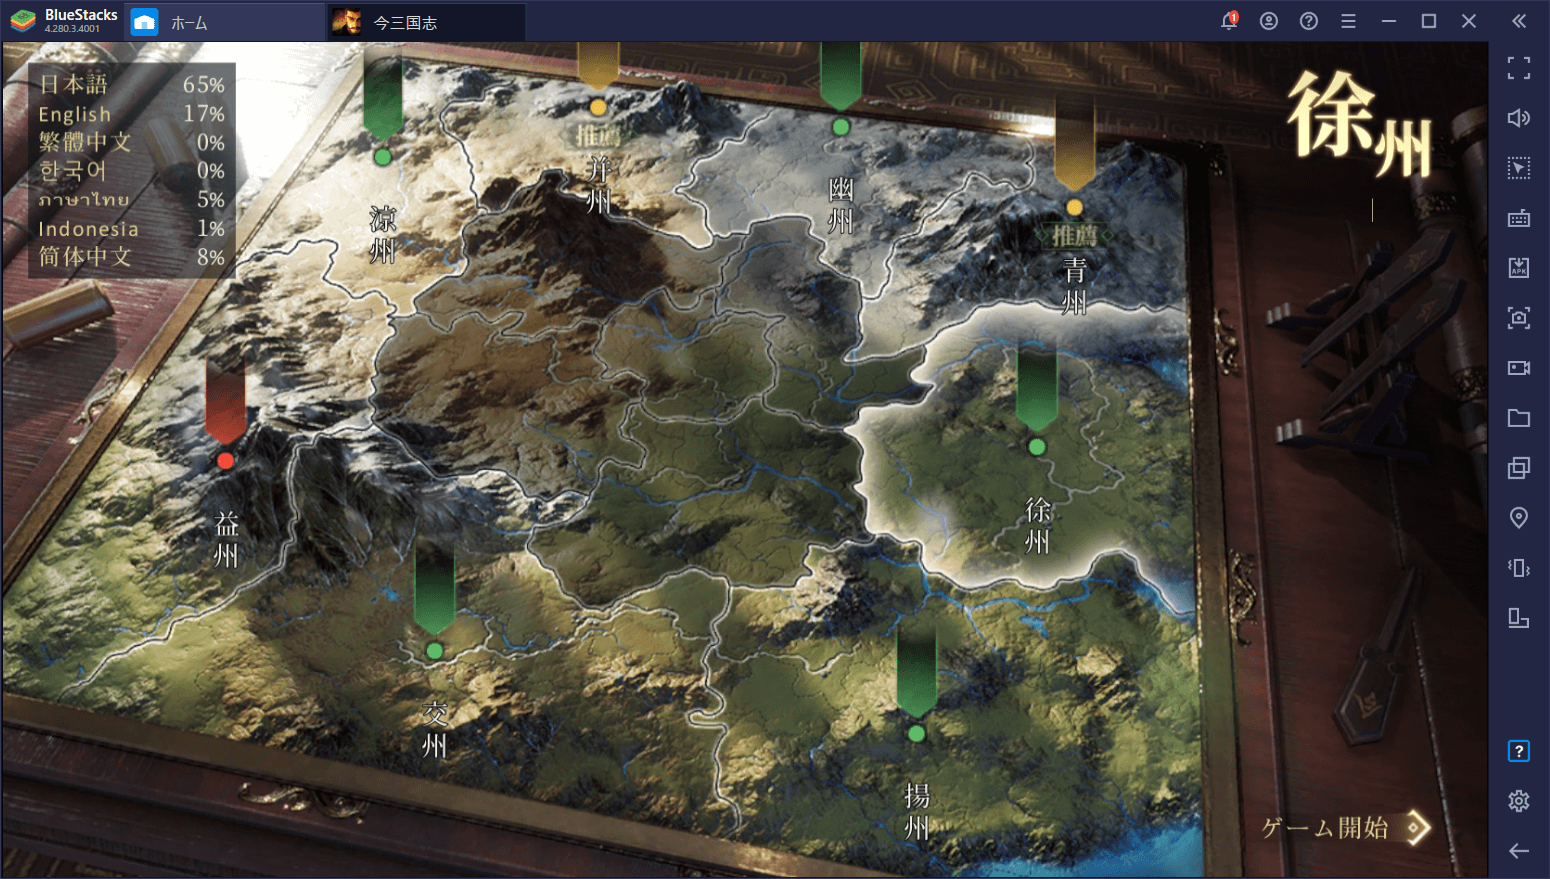Screen dimensions: 1550x879
Task: Click the 推薦 label above 青州
Action: pyautogui.click(x=1074, y=236)
